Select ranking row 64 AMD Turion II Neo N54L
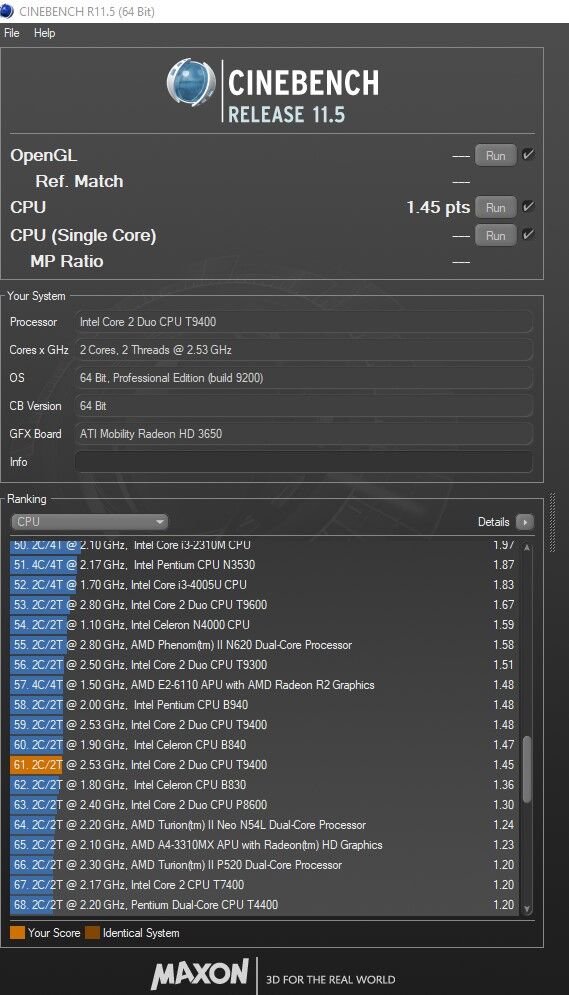The height and width of the screenshot is (995, 569). tap(265, 824)
